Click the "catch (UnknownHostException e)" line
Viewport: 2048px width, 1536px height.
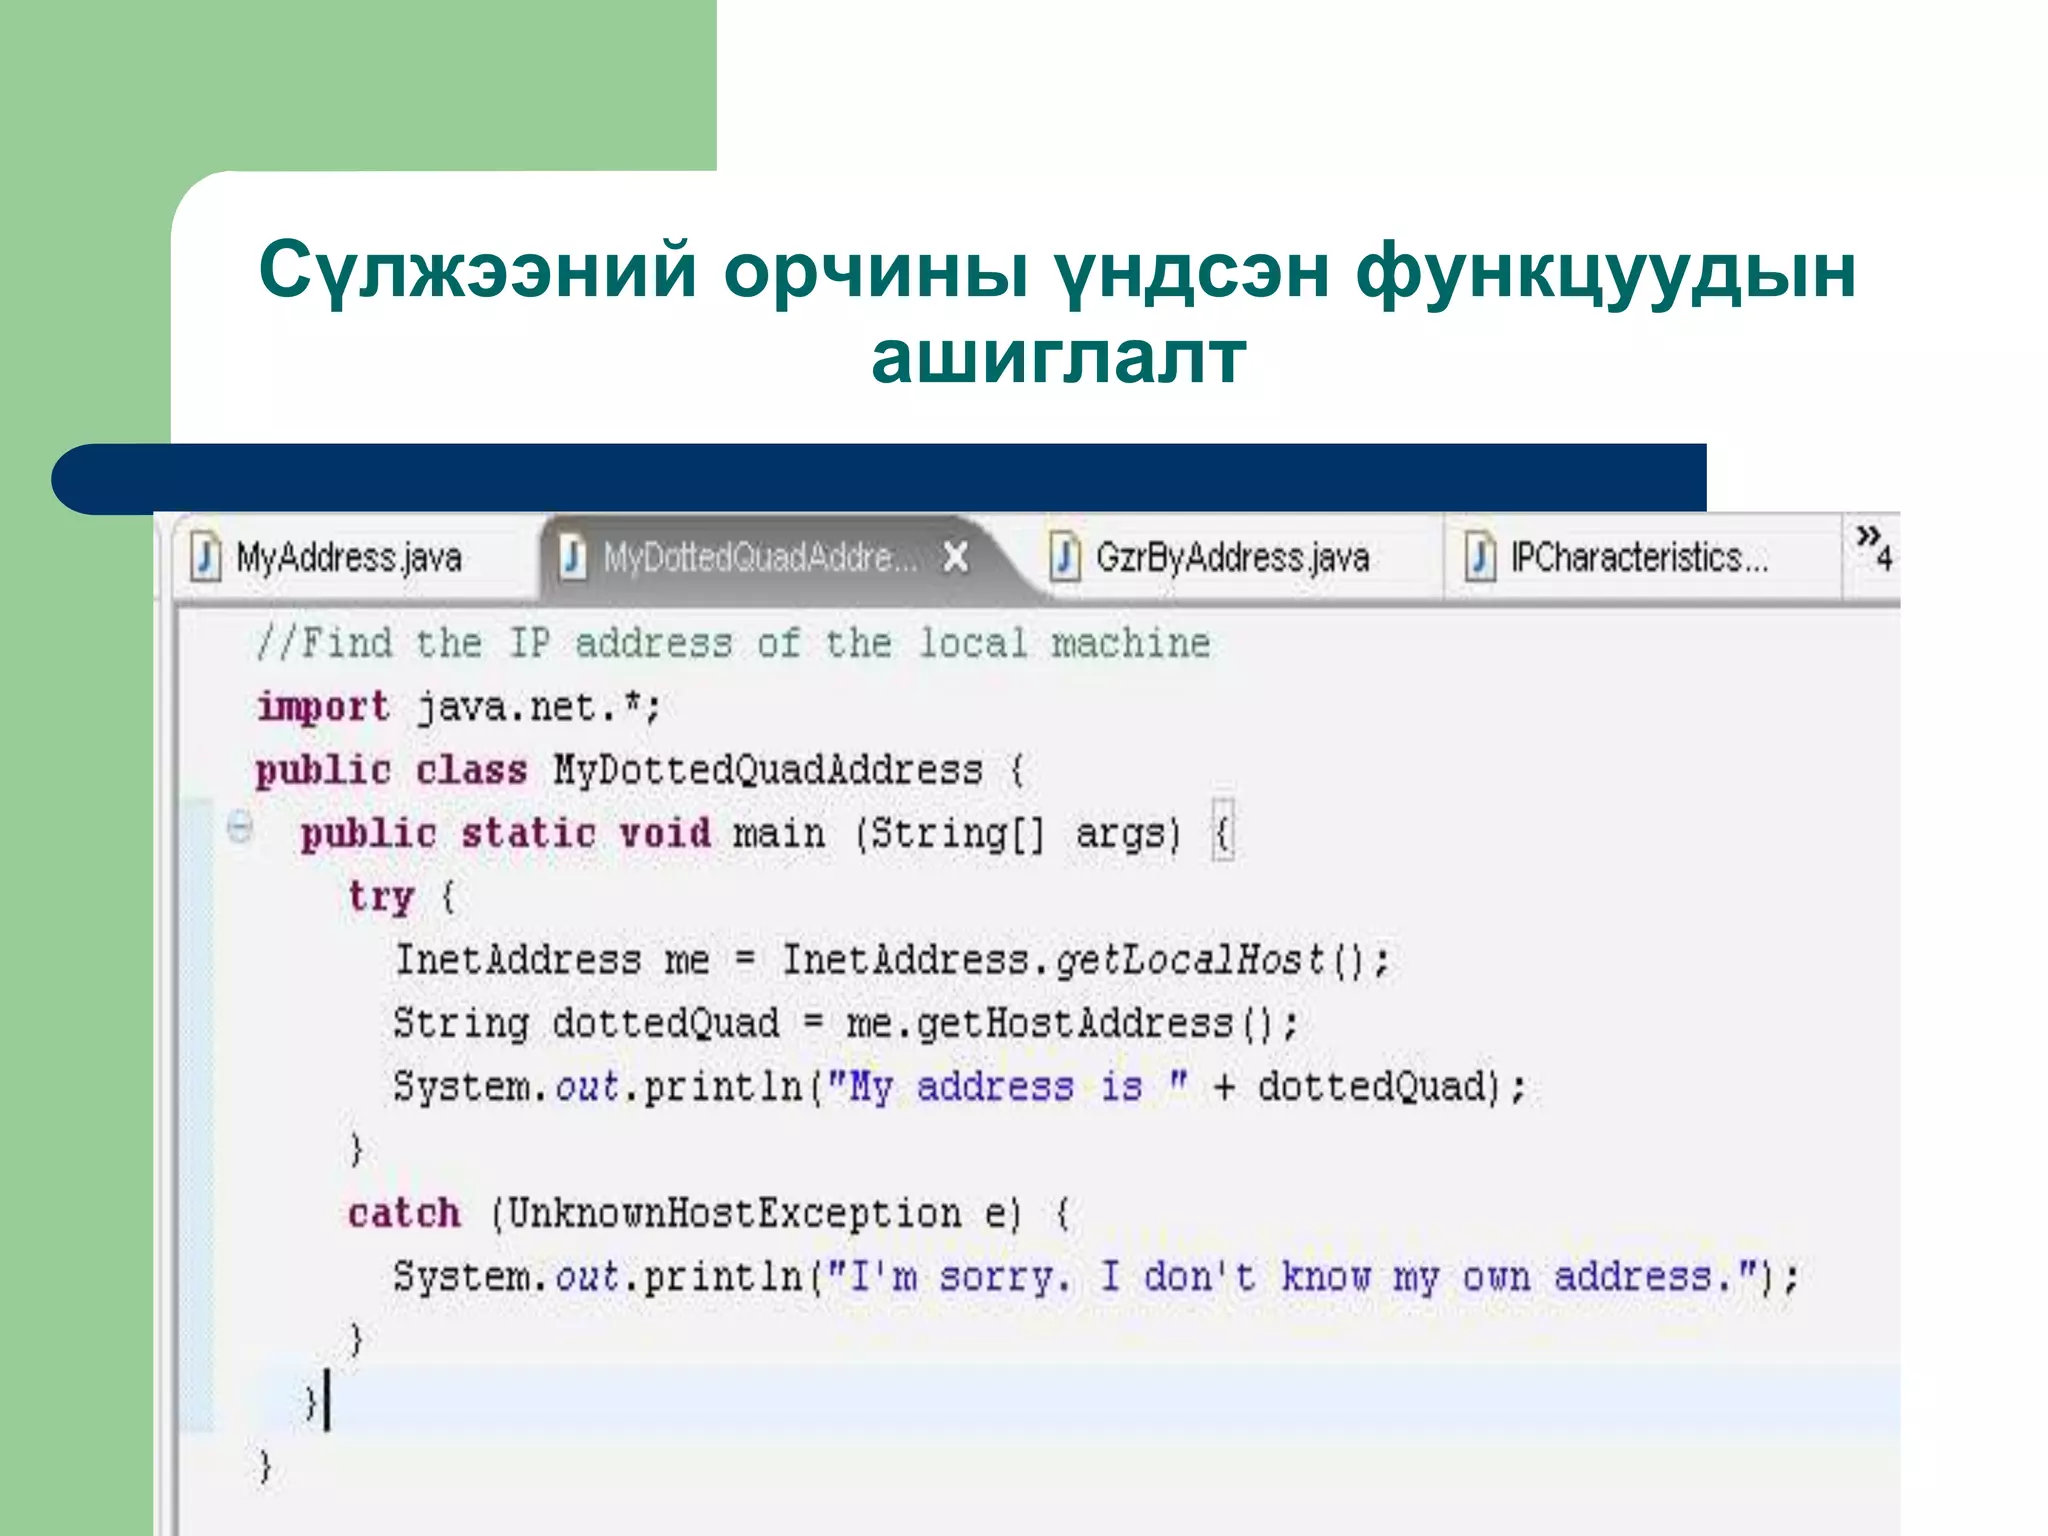pos(709,1214)
